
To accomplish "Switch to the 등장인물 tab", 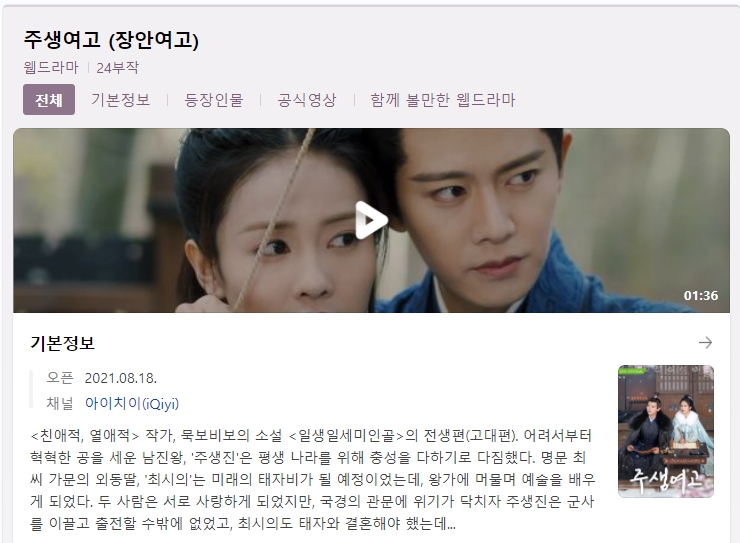I will [x=213, y=100].
